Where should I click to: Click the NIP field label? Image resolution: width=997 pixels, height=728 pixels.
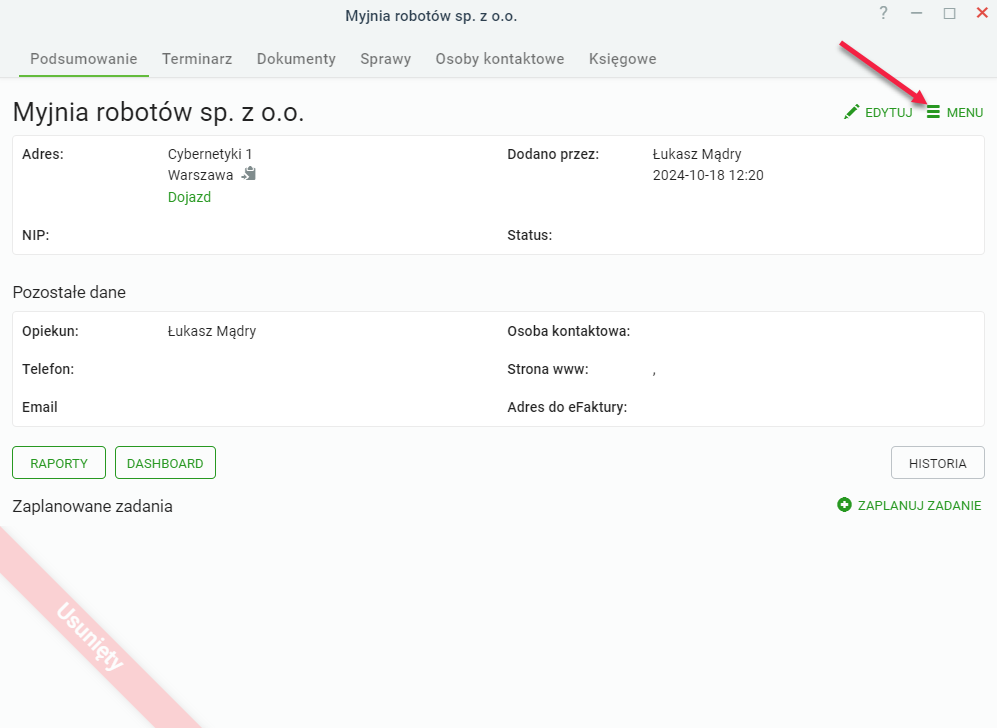tap(36, 235)
